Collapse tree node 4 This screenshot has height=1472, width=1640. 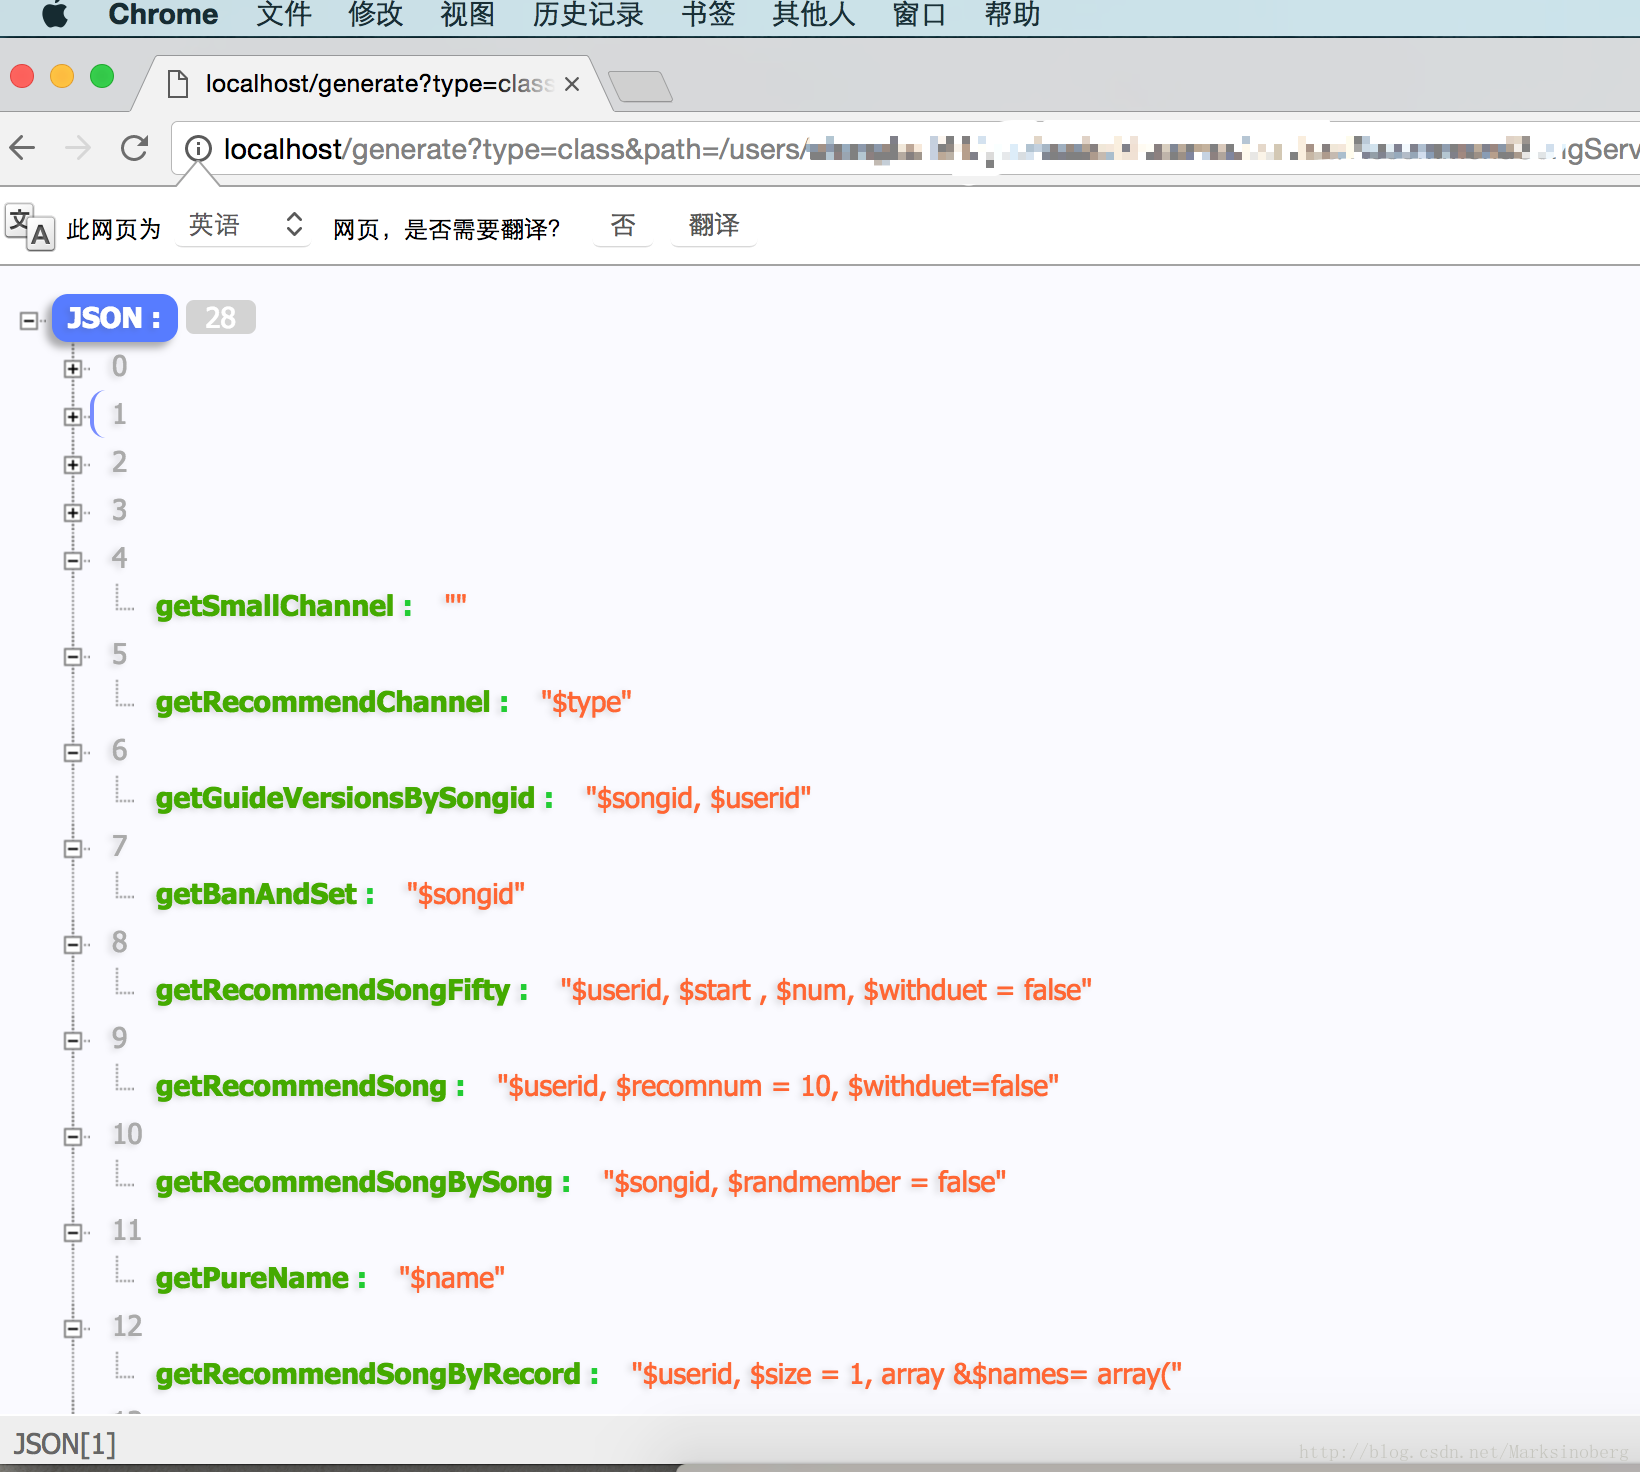(x=73, y=561)
